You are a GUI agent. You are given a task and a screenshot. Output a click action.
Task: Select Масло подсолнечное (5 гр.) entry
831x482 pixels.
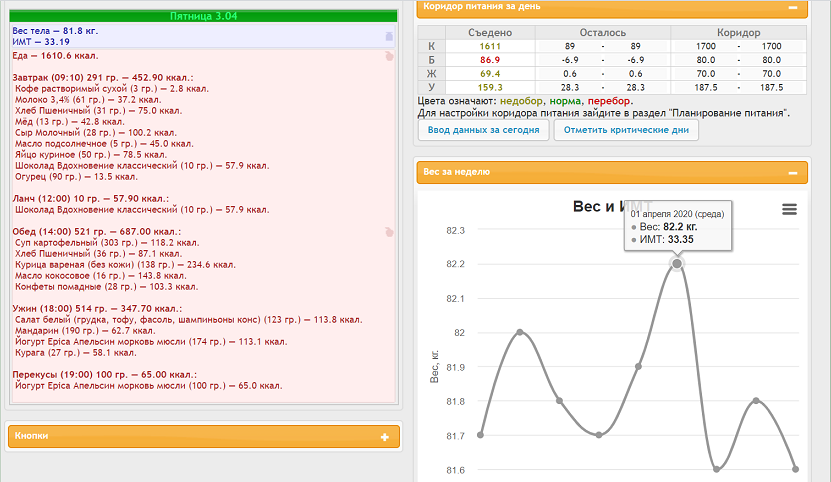104,144
